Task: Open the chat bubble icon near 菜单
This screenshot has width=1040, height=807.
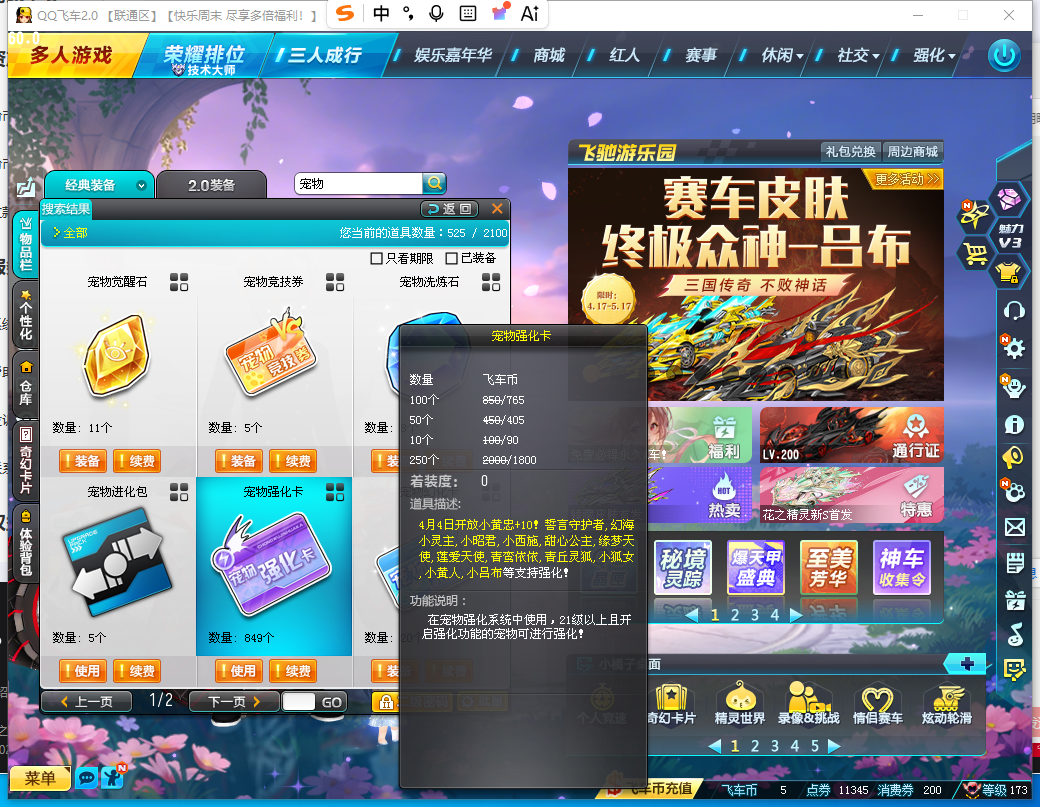Action: (87, 777)
